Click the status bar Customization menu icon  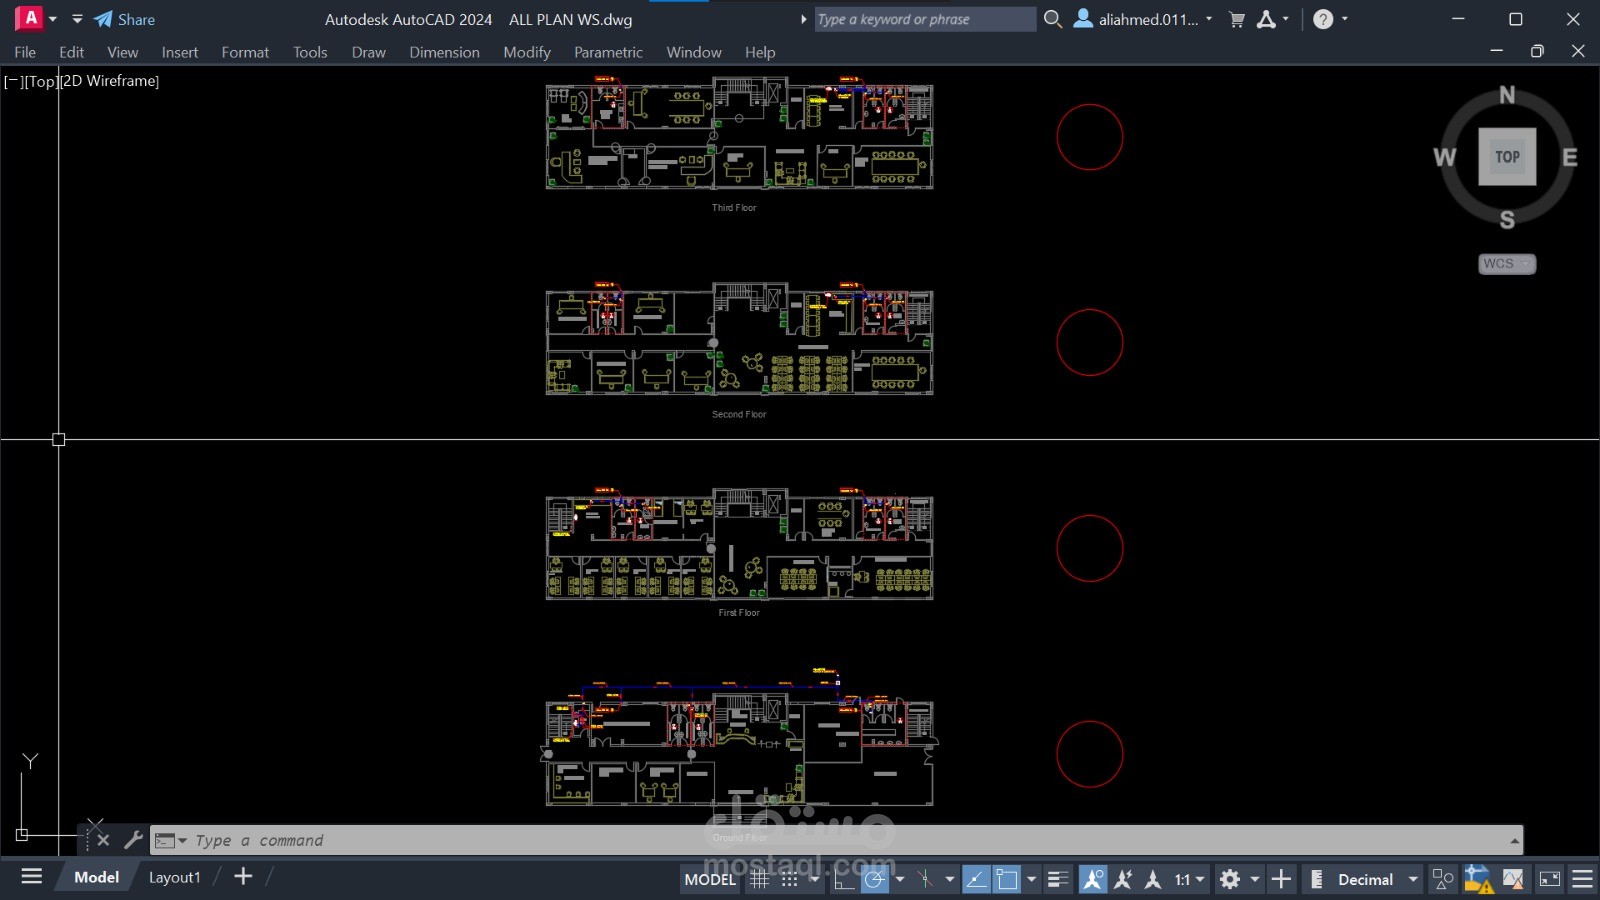tap(1582, 880)
